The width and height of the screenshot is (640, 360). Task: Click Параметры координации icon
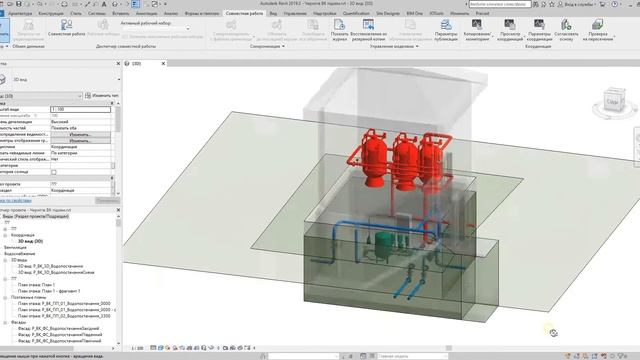(x=539, y=24)
